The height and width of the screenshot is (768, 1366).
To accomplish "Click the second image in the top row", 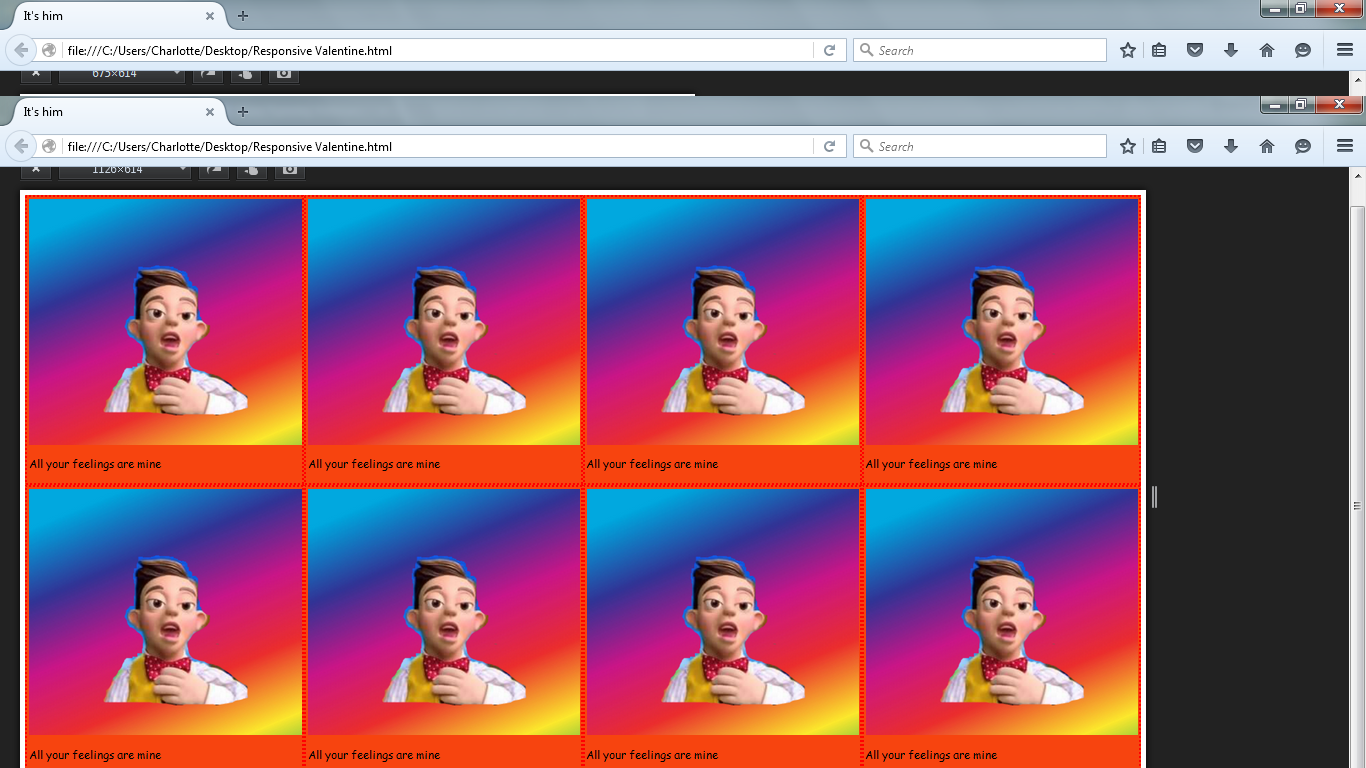I will point(444,322).
